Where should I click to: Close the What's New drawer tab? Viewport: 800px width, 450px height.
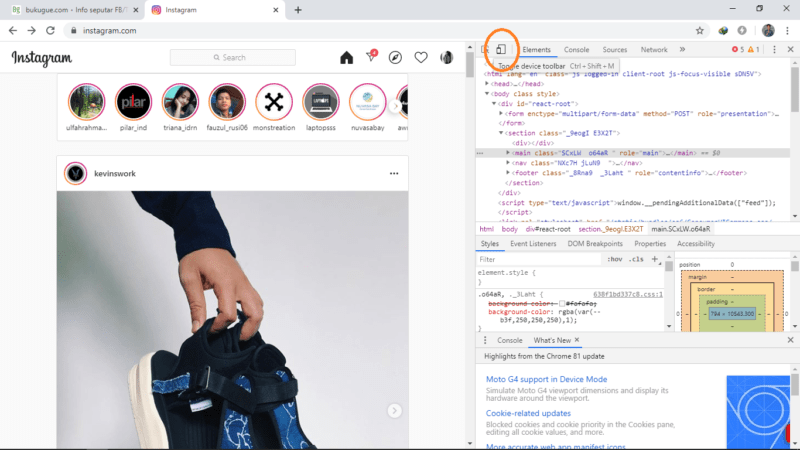[x=577, y=340]
